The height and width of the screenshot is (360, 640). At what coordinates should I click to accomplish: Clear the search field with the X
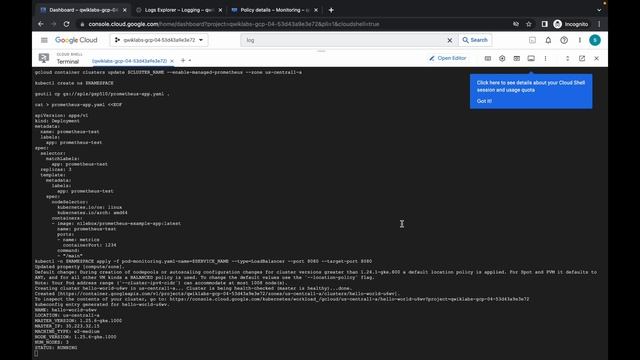point(449,40)
